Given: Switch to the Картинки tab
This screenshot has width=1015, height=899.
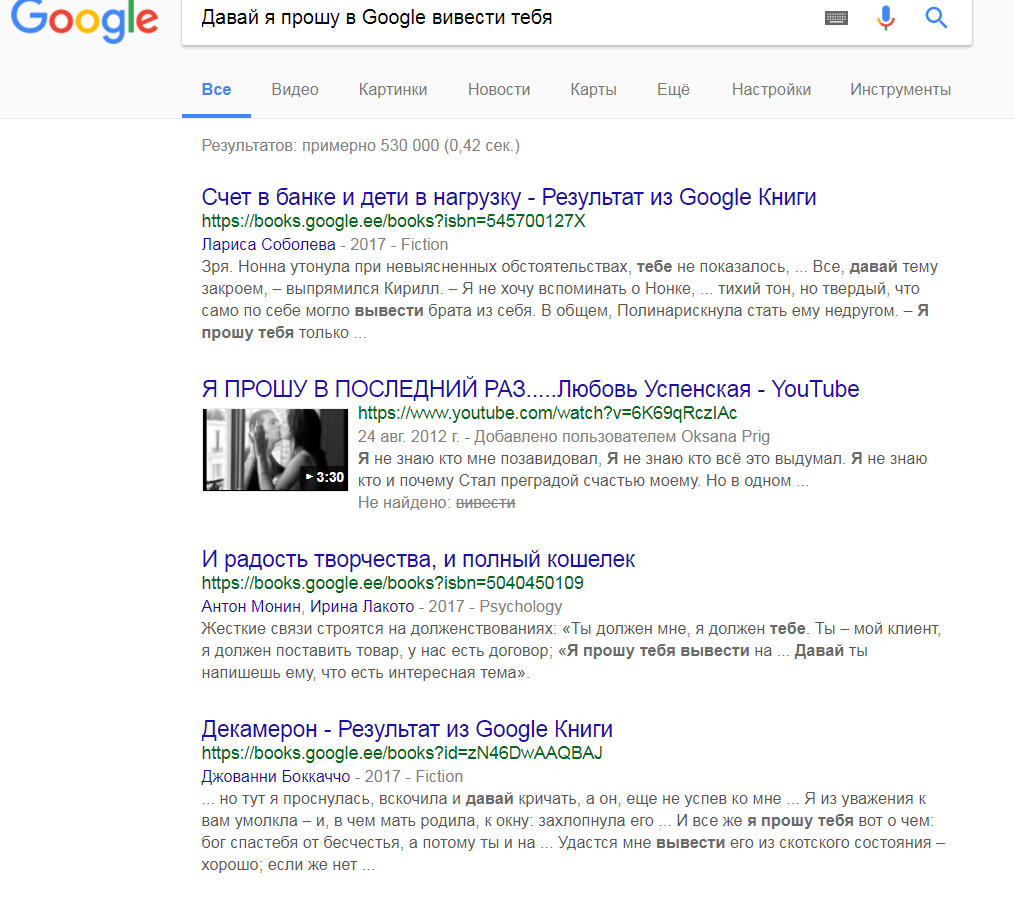Looking at the screenshot, I should click(393, 89).
